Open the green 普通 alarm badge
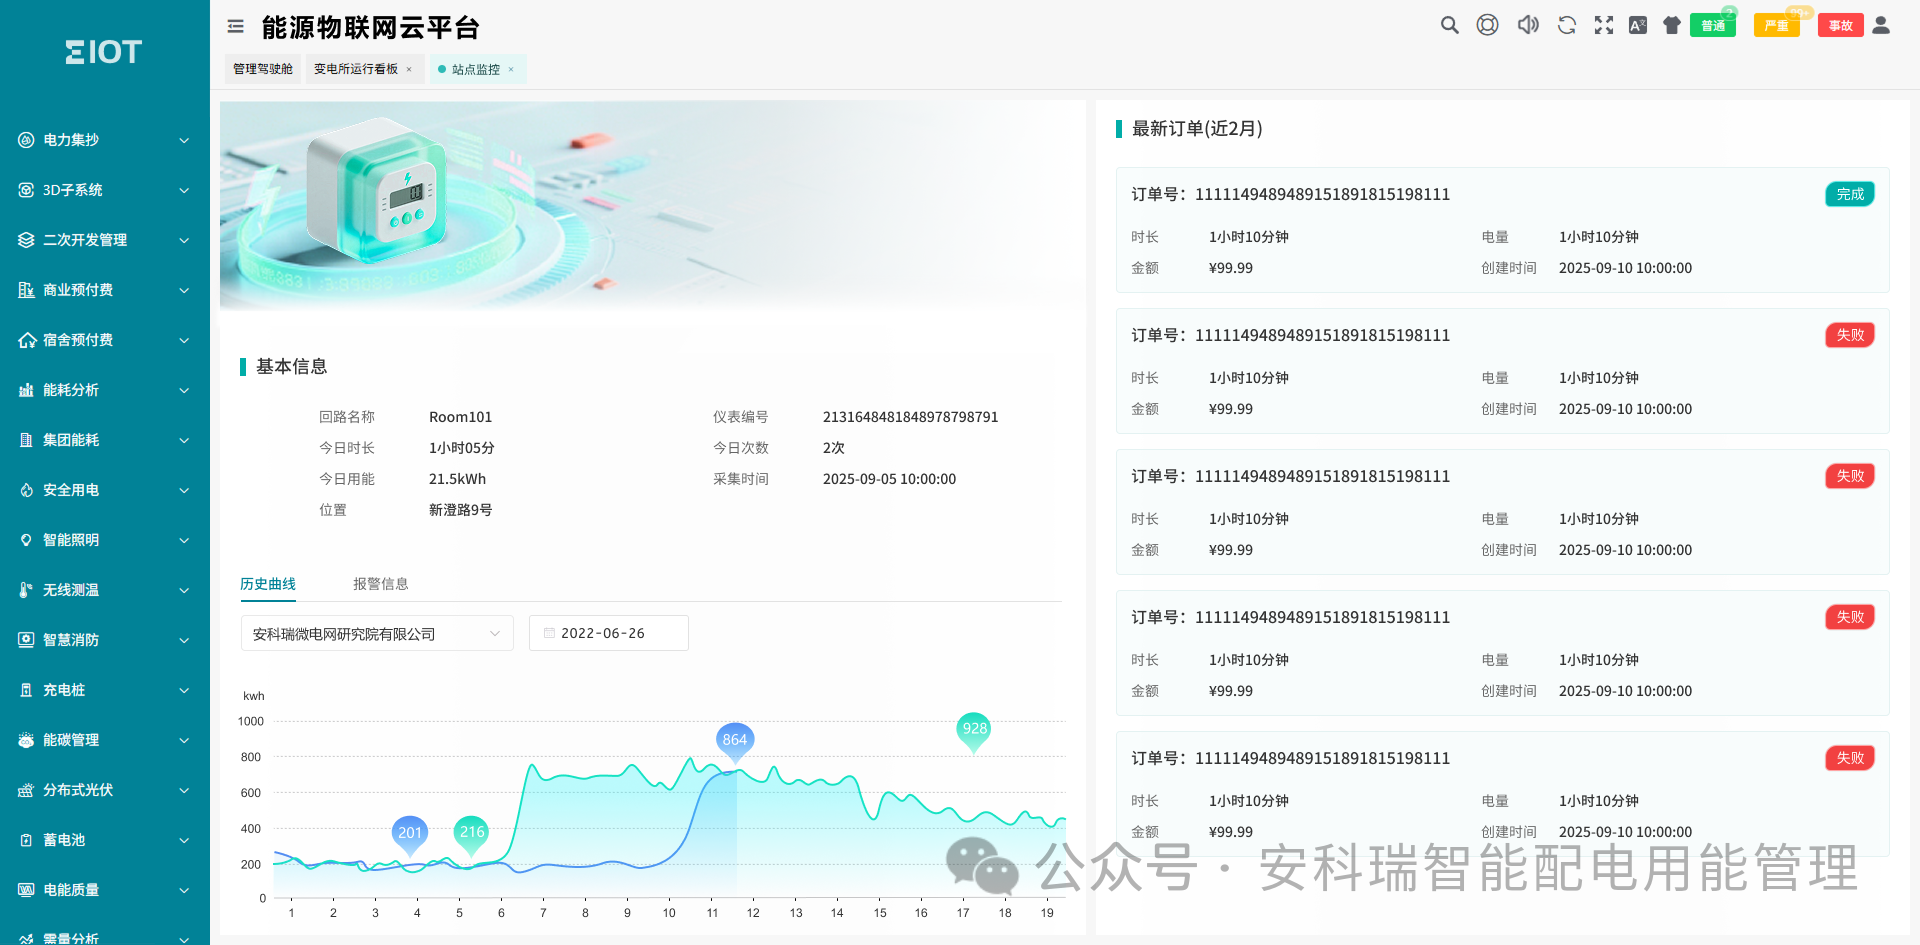 pos(1713,25)
